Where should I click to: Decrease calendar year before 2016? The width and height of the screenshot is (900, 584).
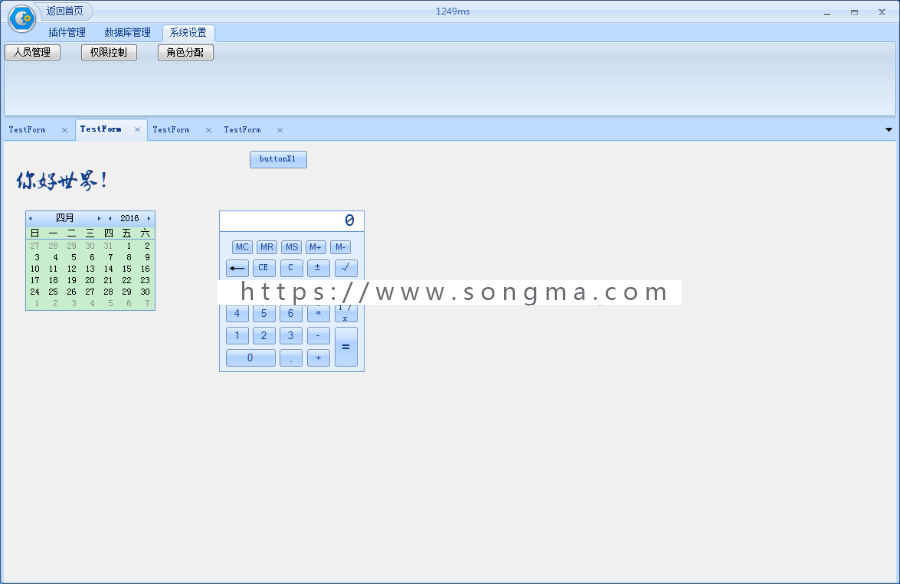[x=110, y=218]
